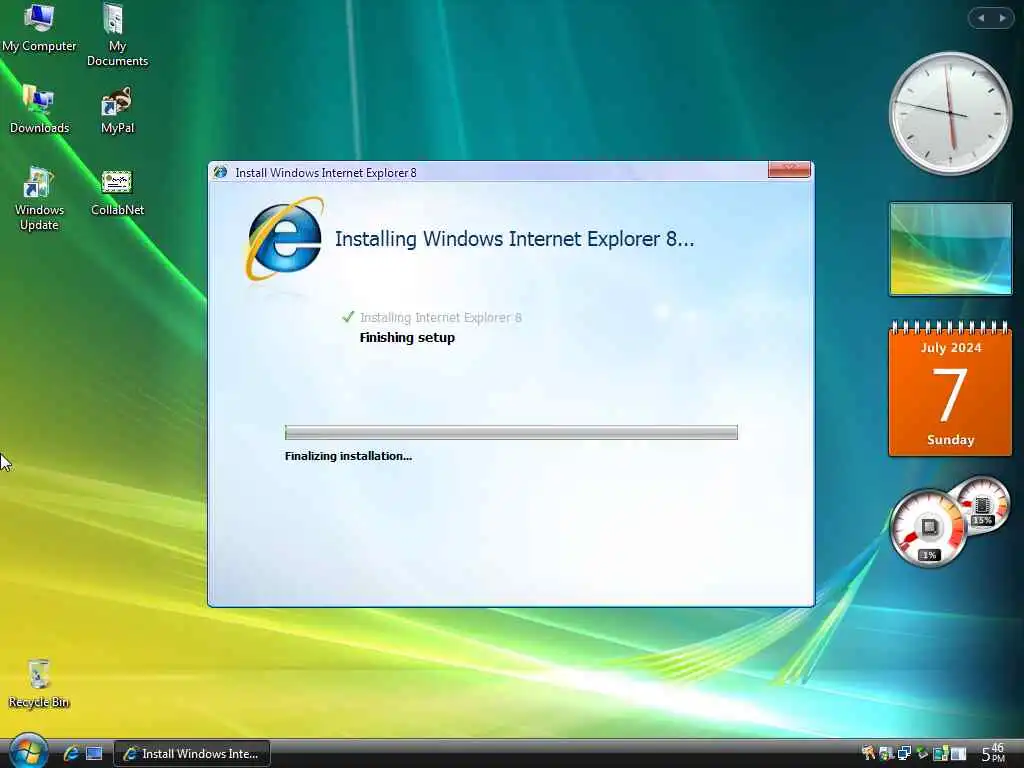
Task: Click the installation progress bar
Action: 511,432
